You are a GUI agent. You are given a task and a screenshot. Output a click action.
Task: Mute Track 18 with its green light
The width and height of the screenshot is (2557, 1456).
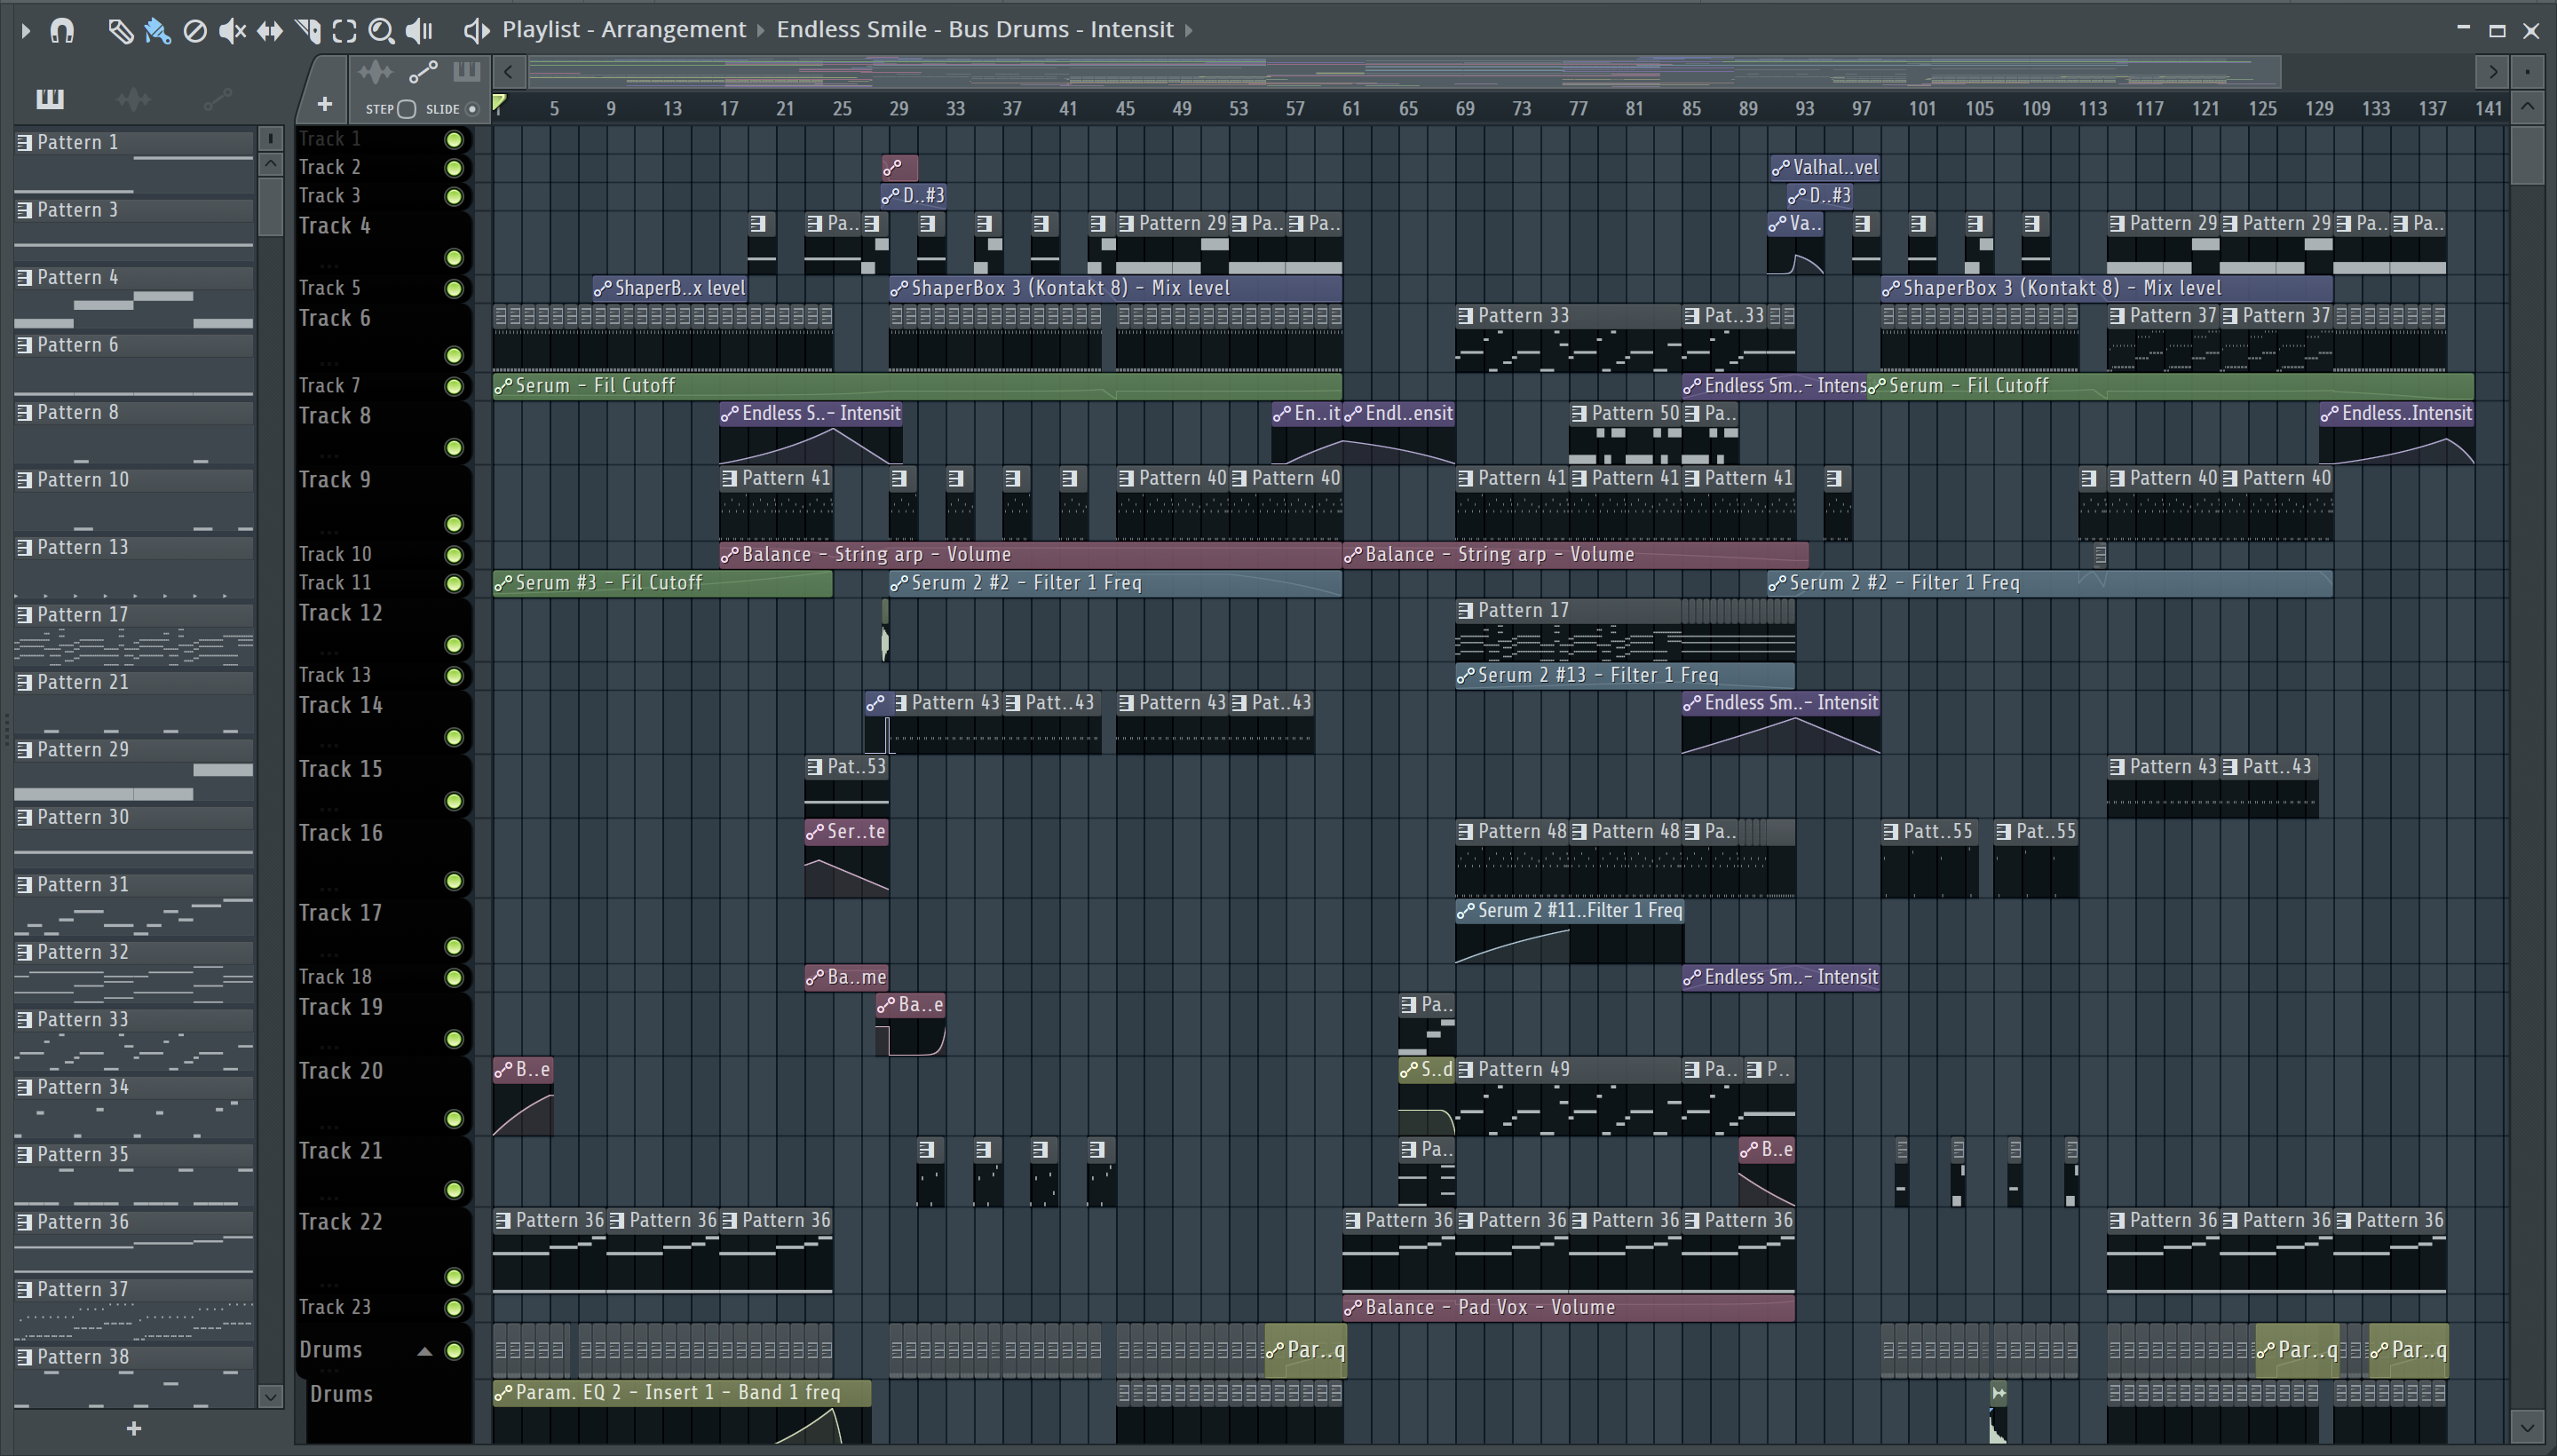click(454, 978)
